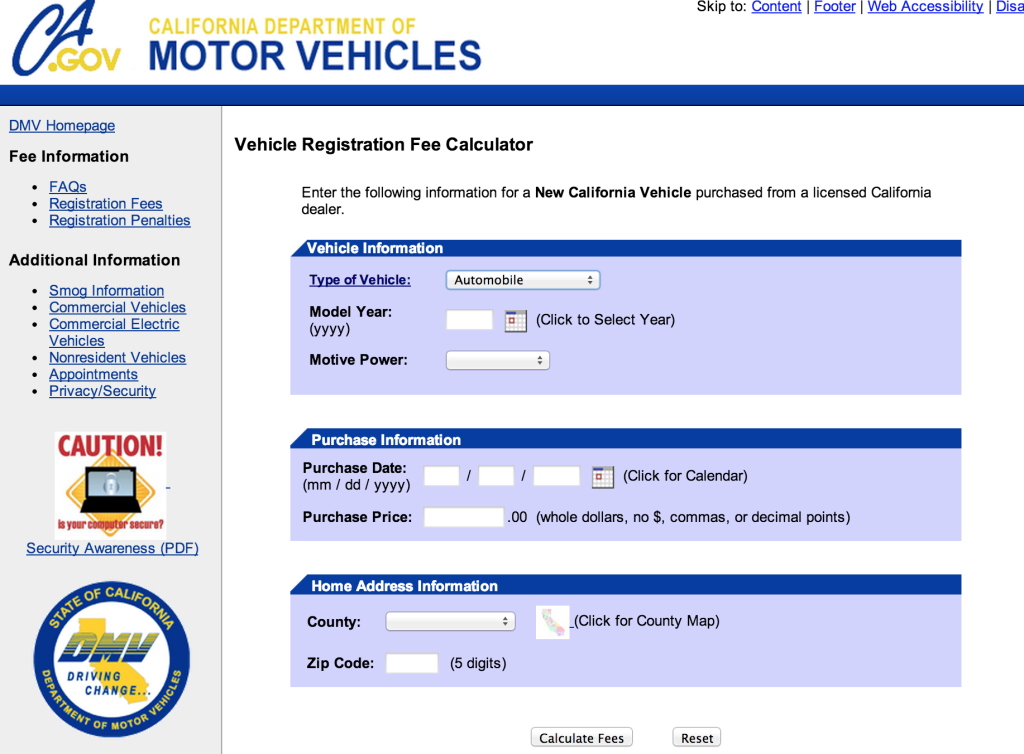
Task: Click the Vehicle Registration Fee Calculator heading
Action: pyautogui.click(x=384, y=144)
